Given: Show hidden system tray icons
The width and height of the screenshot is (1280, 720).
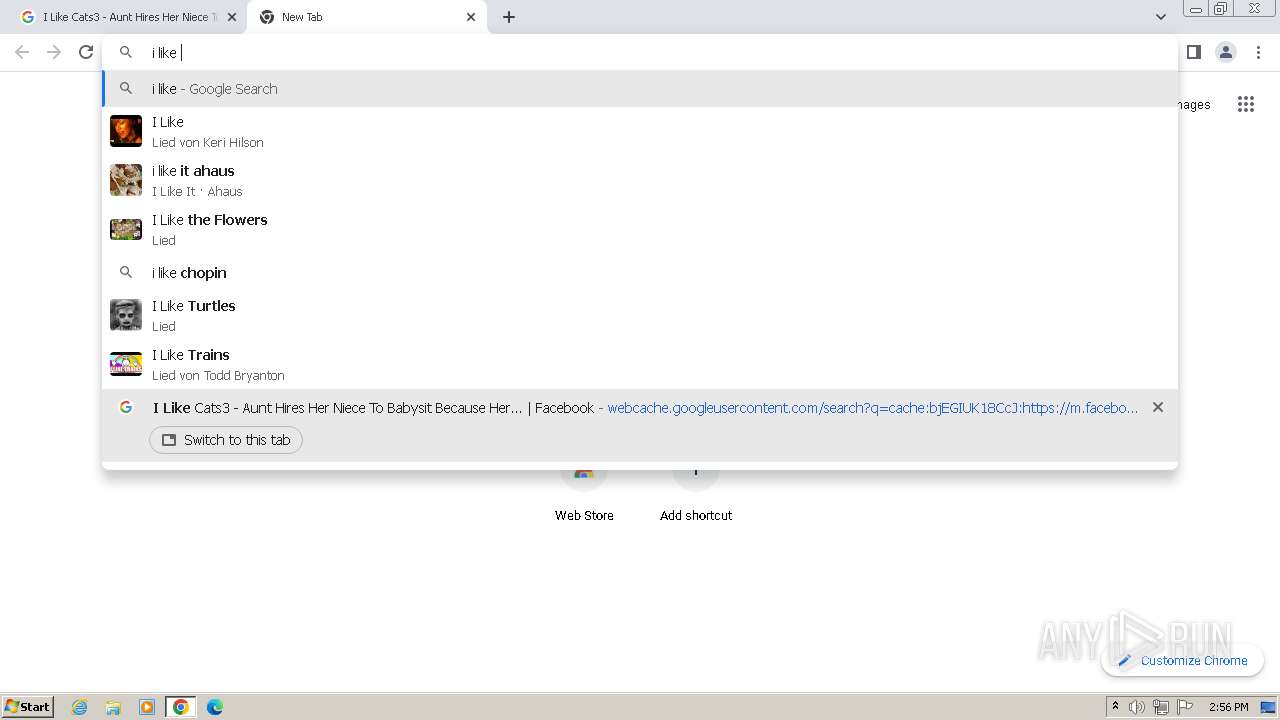Looking at the screenshot, I should coord(1115,707).
